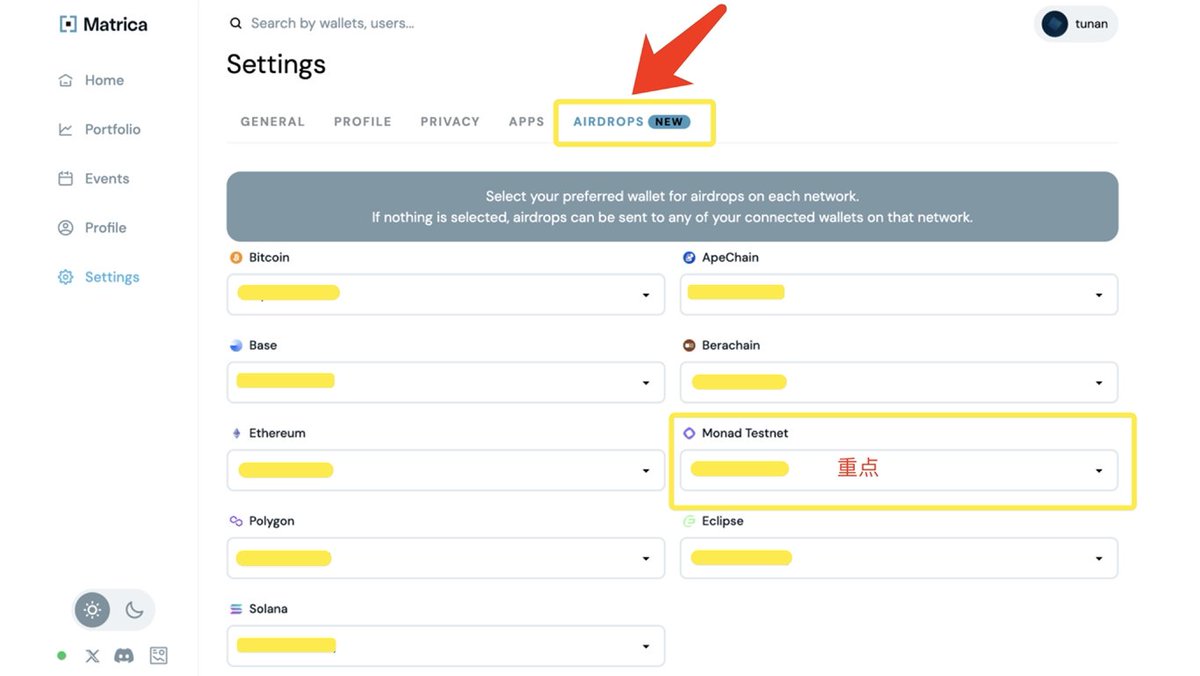Click the ApeChain network icon
The height and width of the screenshot is (676, 1200).
[x=689, y=257]
